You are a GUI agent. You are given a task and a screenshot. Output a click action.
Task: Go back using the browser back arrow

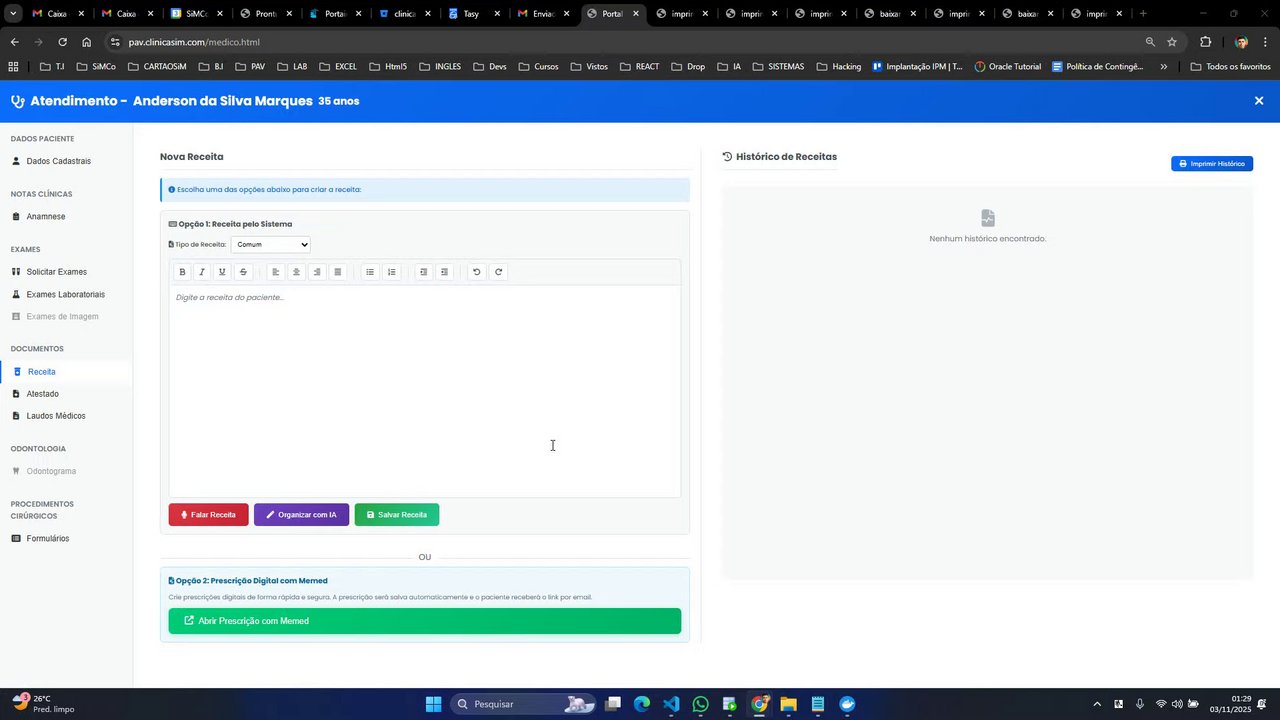coord(14,42)
